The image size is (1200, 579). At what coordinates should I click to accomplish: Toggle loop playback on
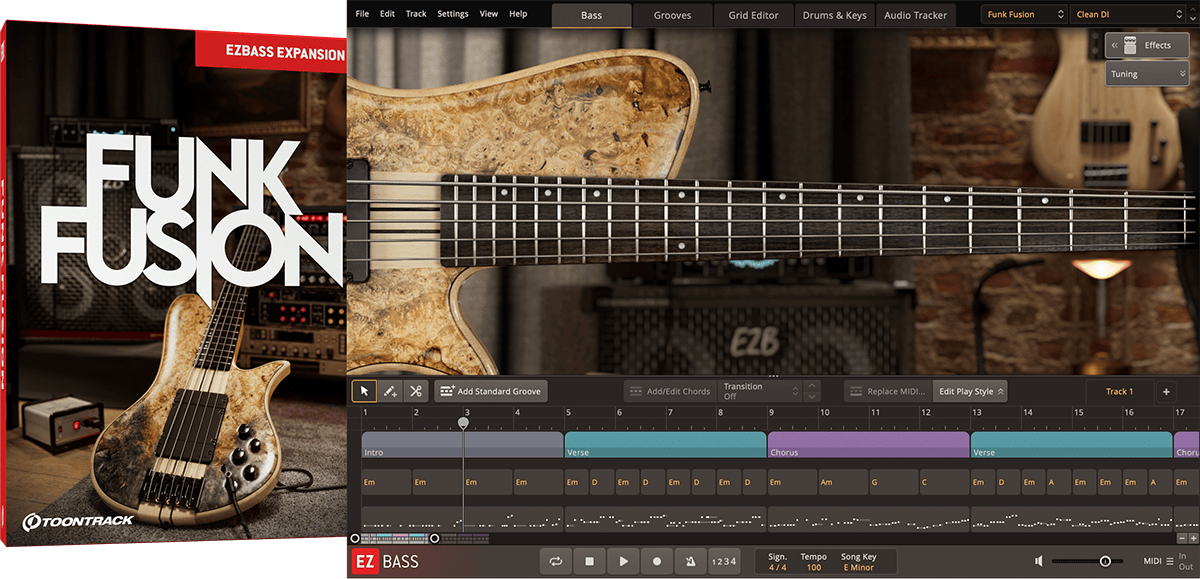555,562
